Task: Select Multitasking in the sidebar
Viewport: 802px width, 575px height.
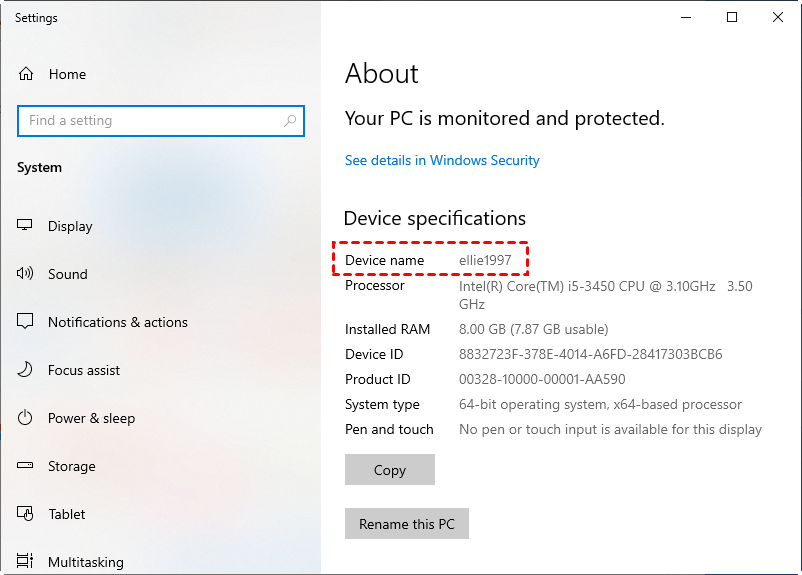Action: 86,562
